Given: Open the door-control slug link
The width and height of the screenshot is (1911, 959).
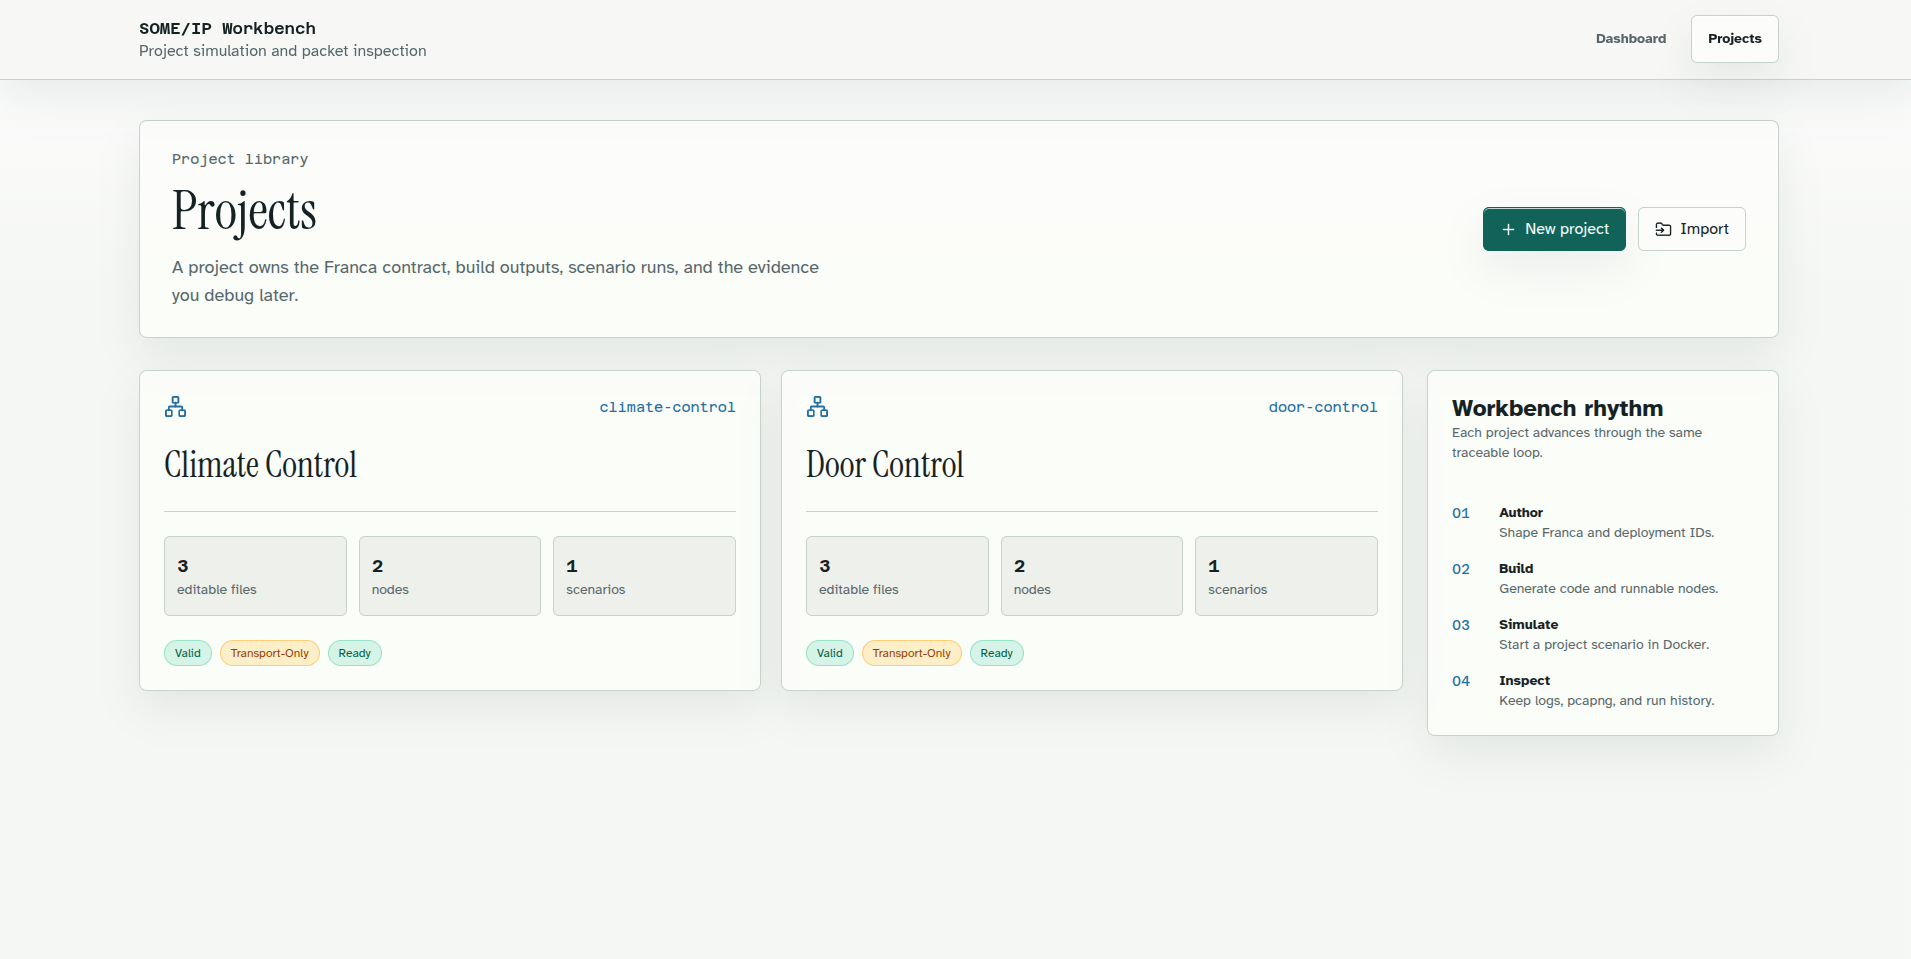Looking at the screenshot, I should [1322, 407].
